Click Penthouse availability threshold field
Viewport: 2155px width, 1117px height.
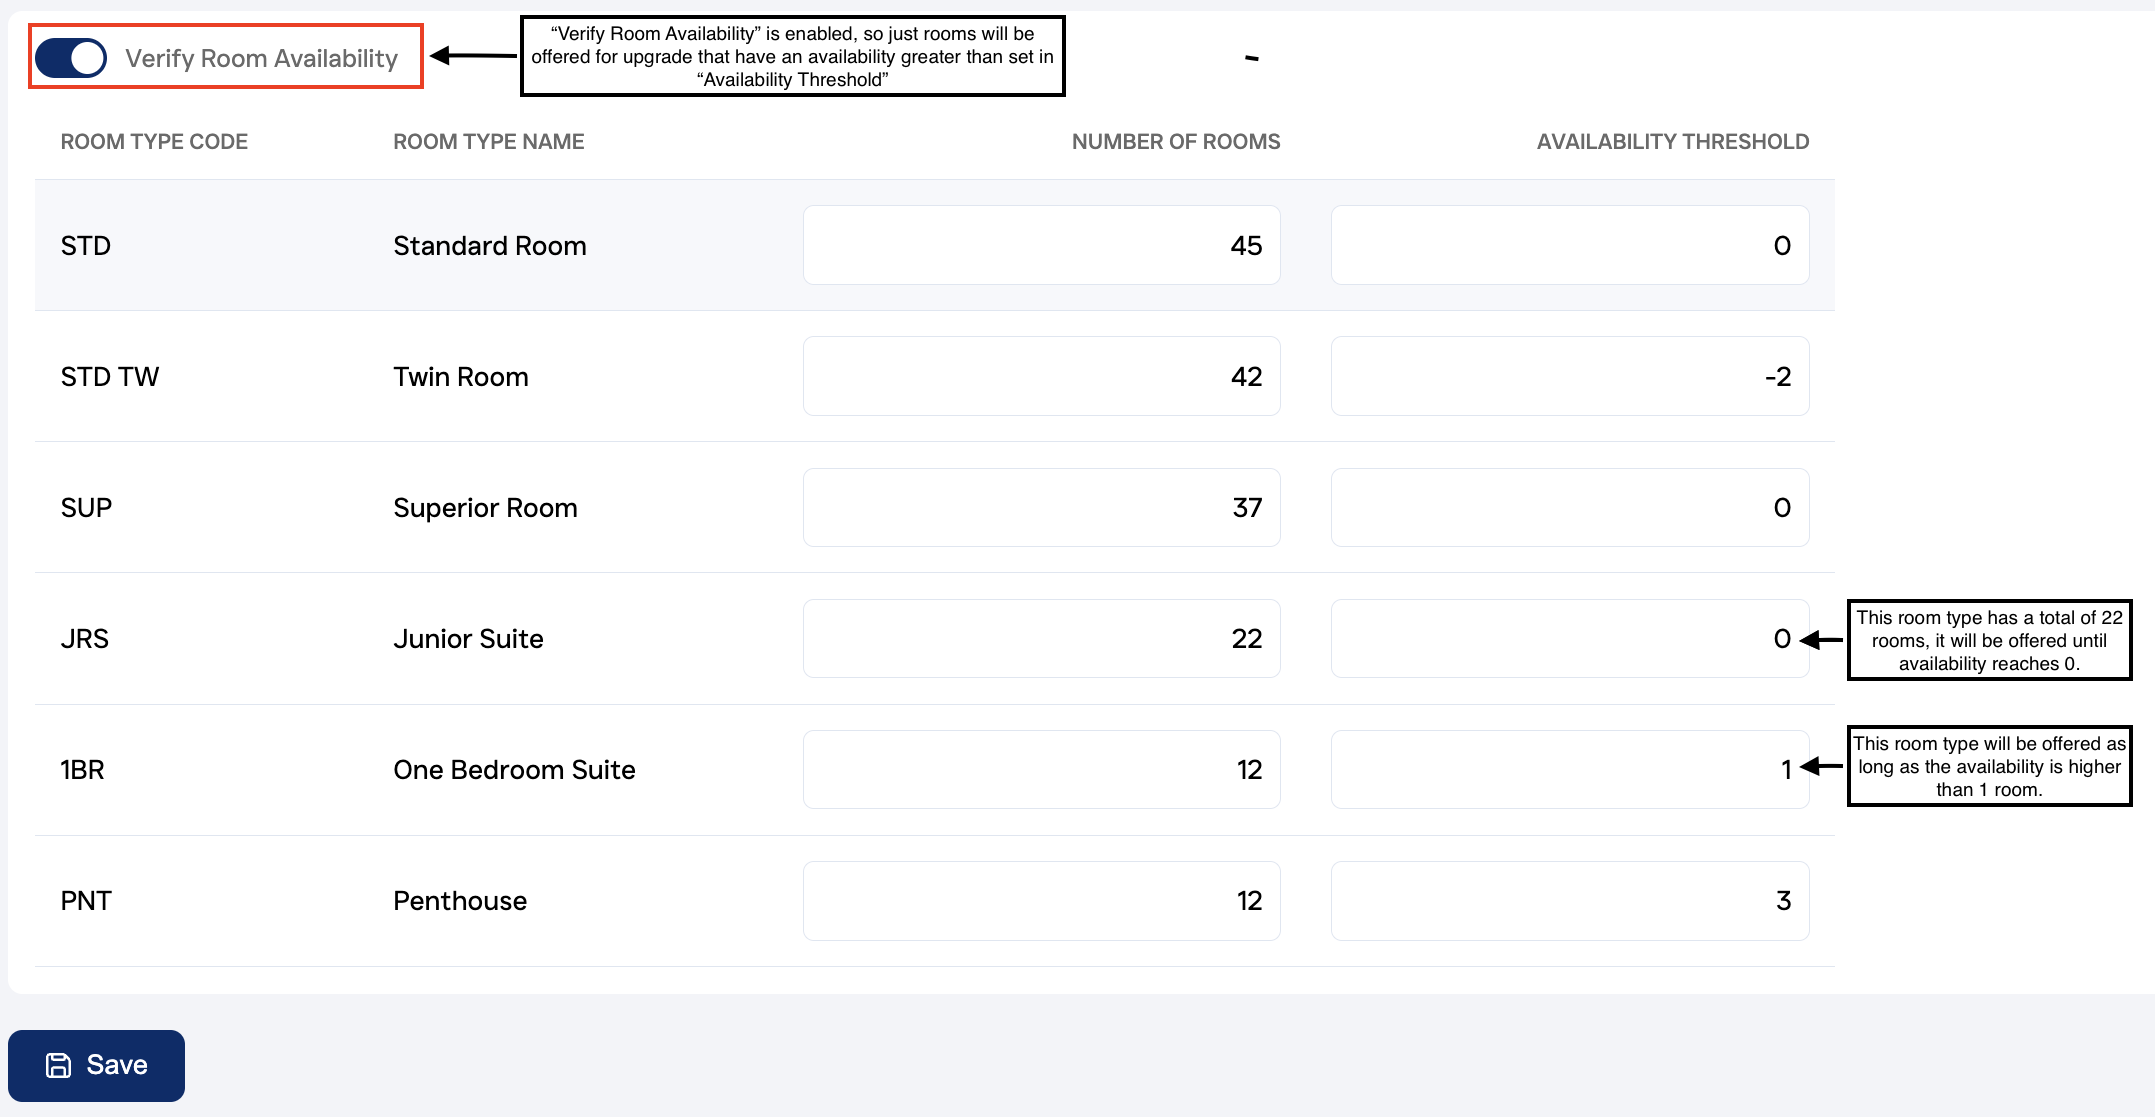coord(1568,900)
